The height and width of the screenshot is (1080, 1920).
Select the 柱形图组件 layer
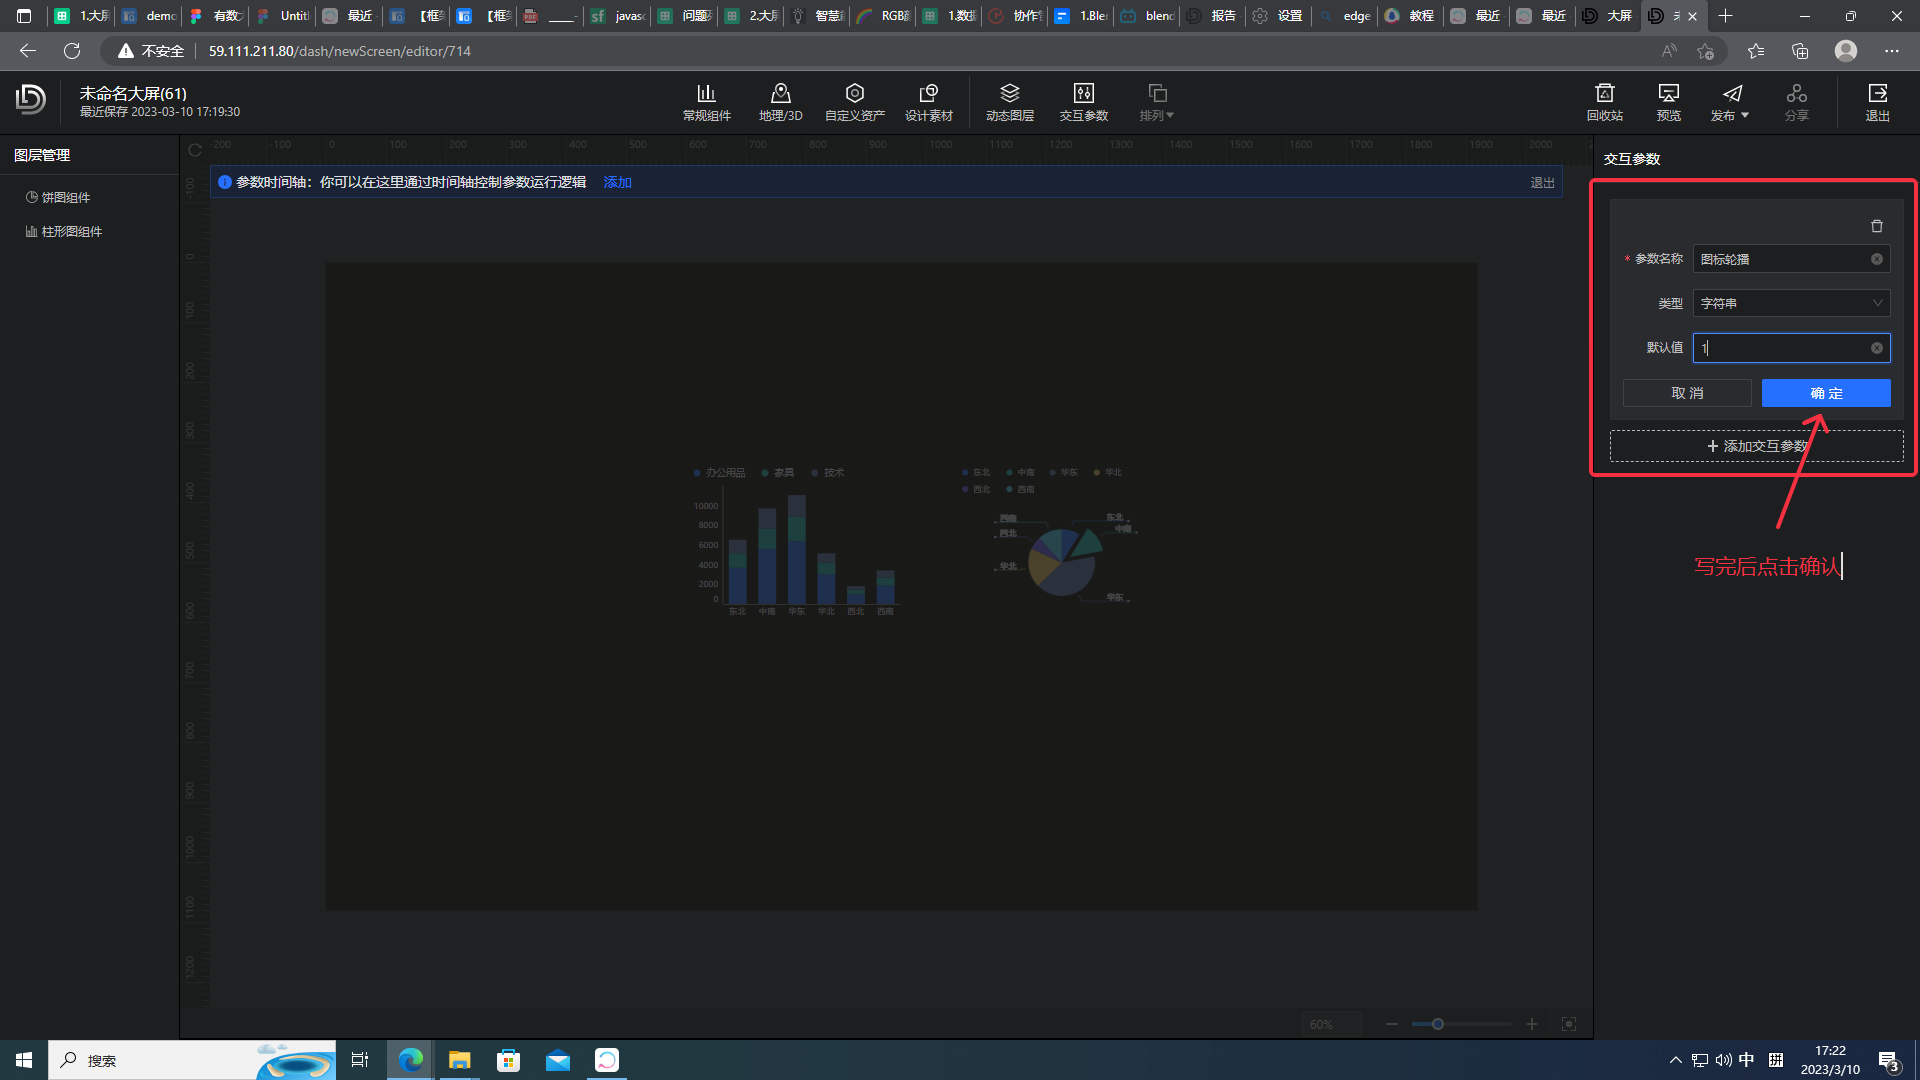pyautogui.click(x=64, y=231)
